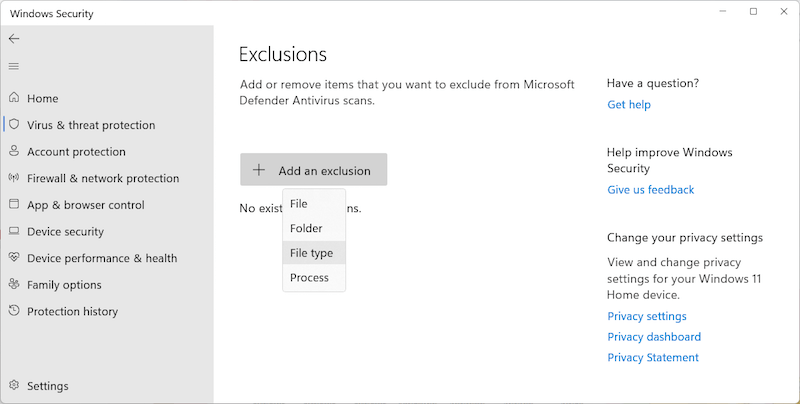Choose Folder from exclusion menu
Image resolution: width=800 pixels, height=404 pixels.
[314, 228]
